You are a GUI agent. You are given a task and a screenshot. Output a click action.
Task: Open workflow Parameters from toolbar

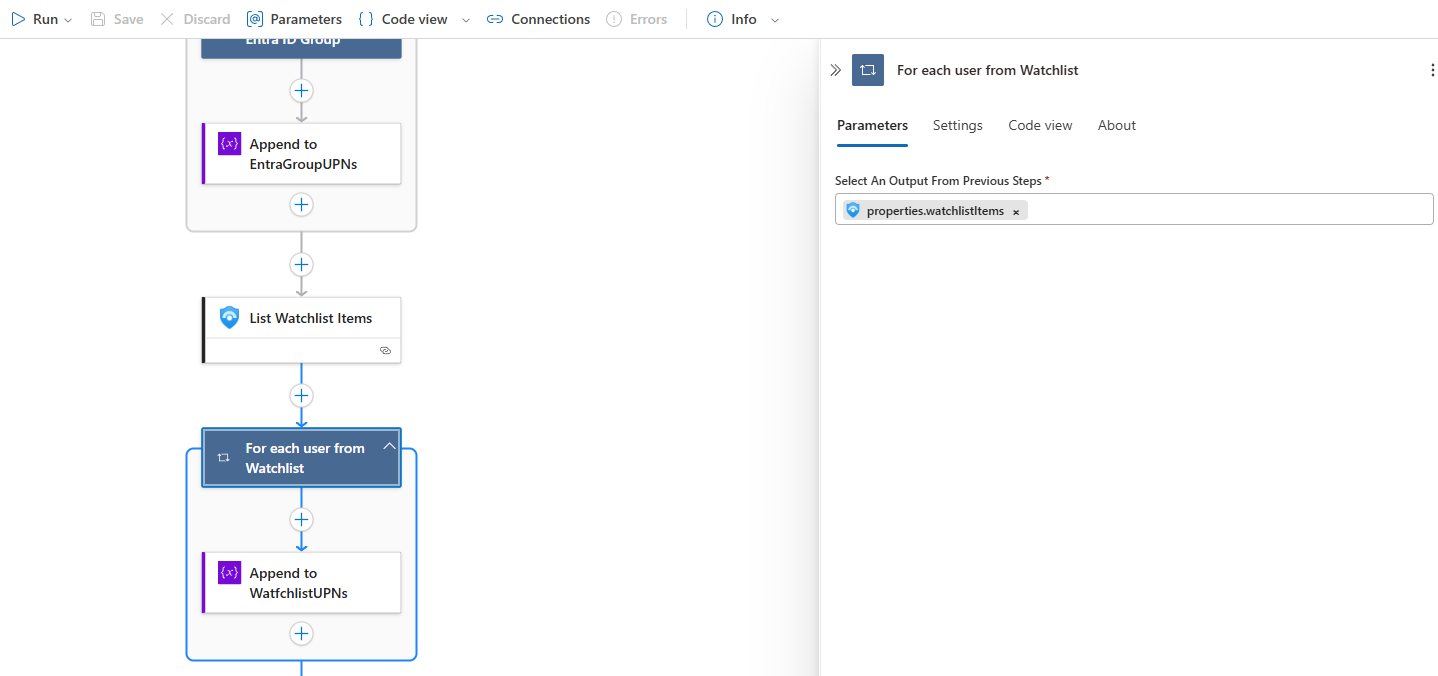pyautogui.click(x=294, y=19)
